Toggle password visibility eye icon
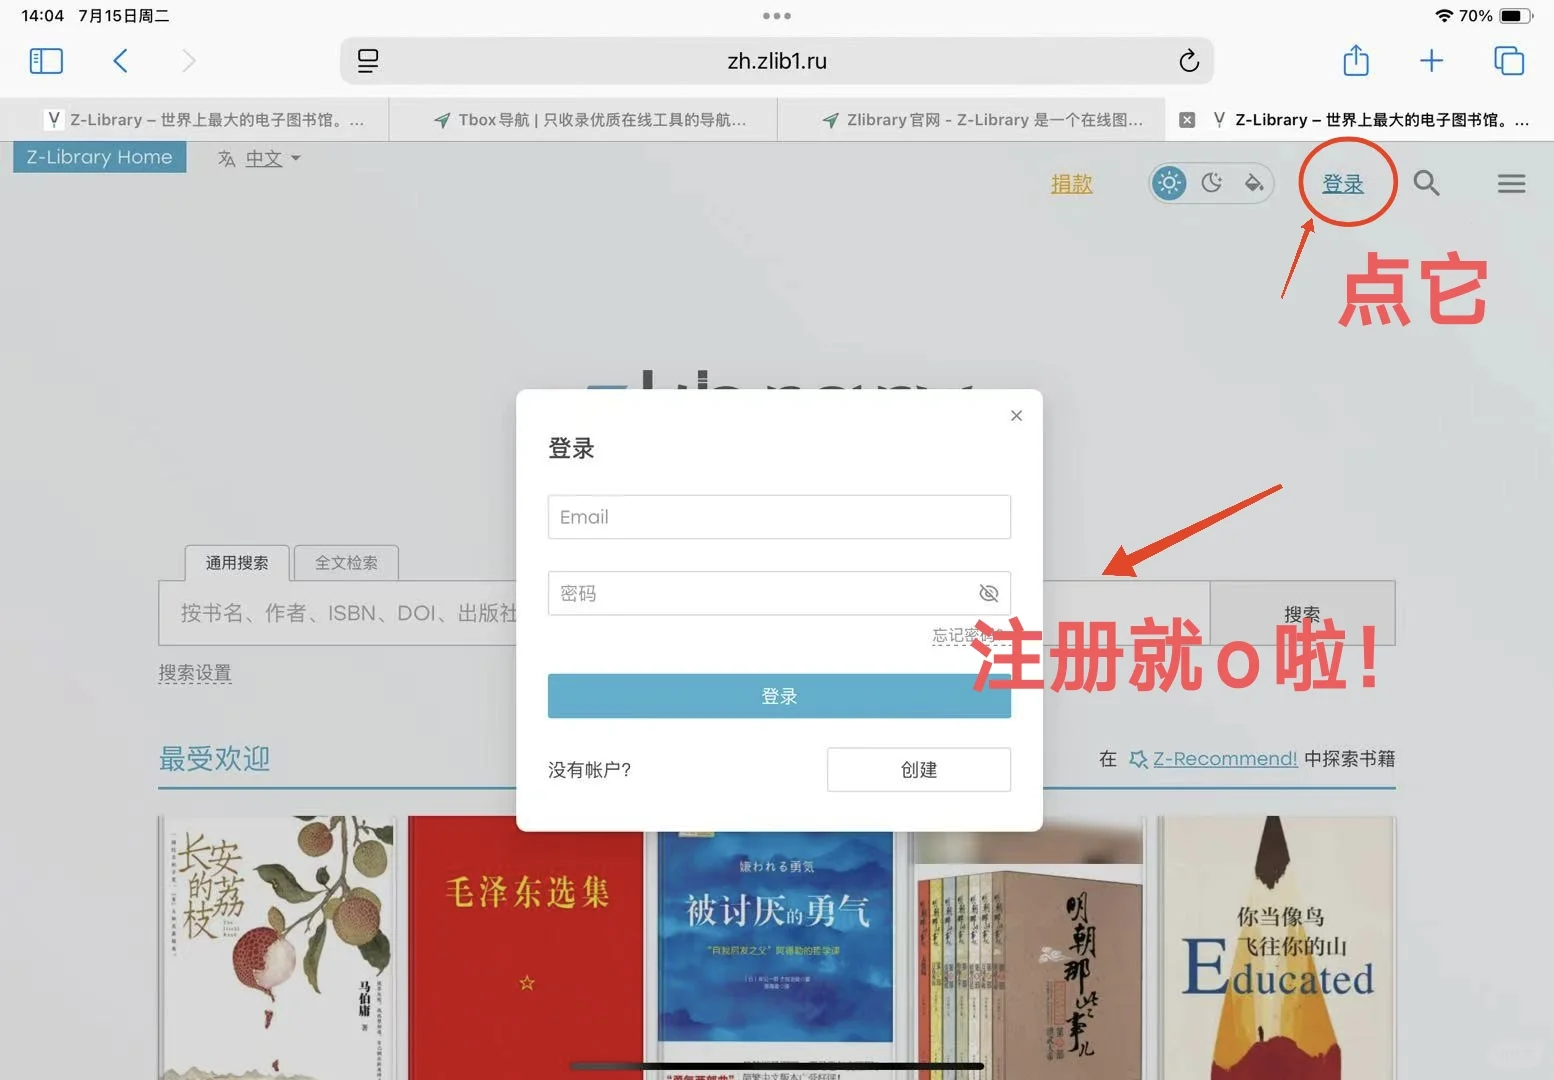This screenshot has height=1080, width=1554. [988, 593]
